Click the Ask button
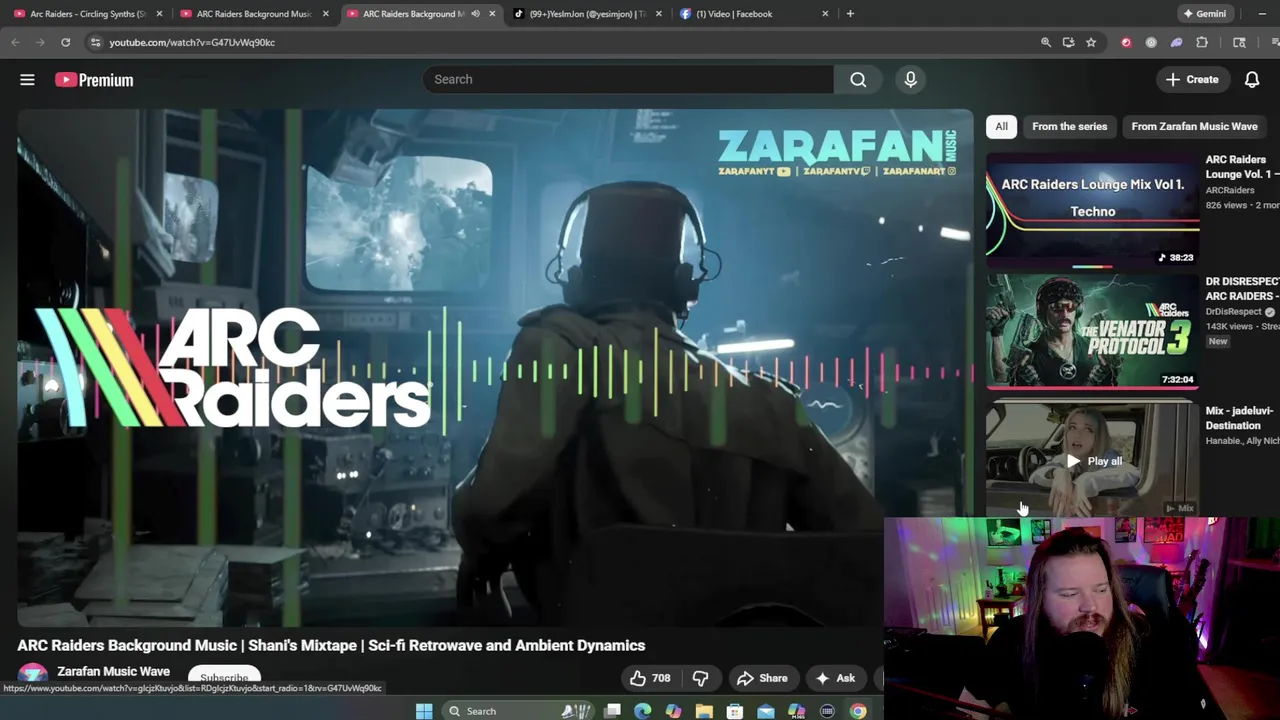The height and width of the screenshot is (720, 1280). coord(835,678)
